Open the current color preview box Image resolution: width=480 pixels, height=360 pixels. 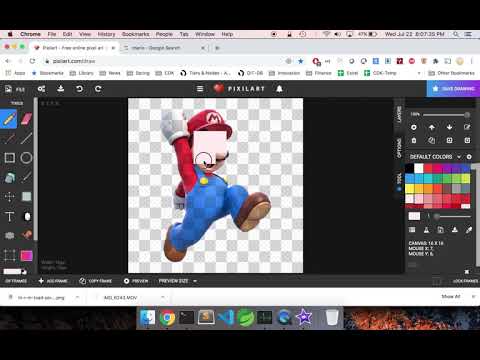pyautogui.click(x=414, y=216)
